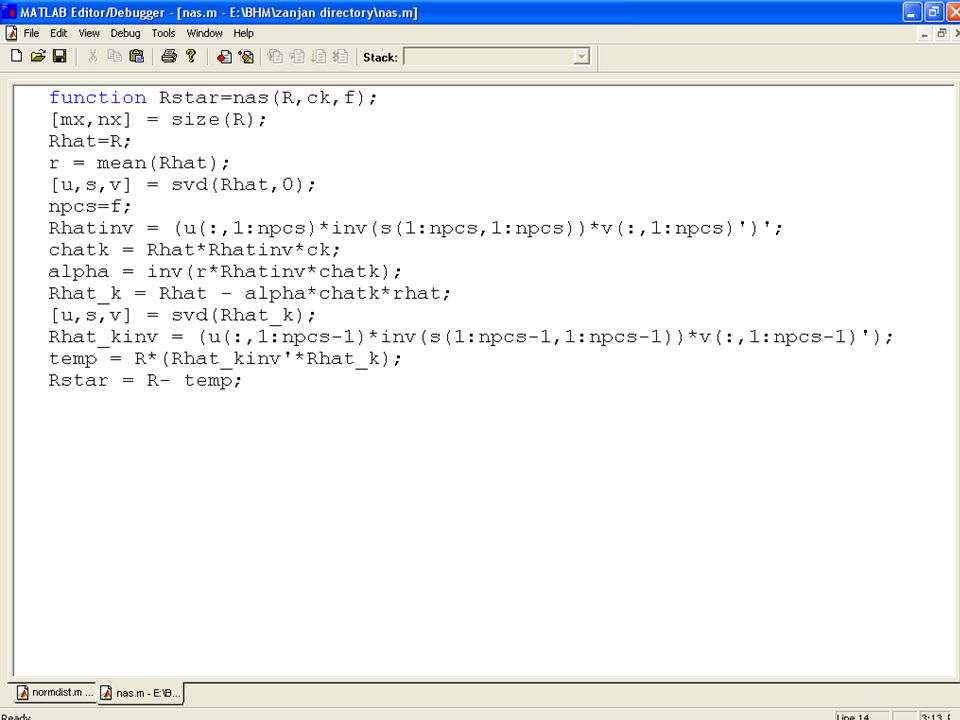Viewport: 960px width, 720px height.
Task: Click the window title bar text
Action: click(x=219, y=12)
